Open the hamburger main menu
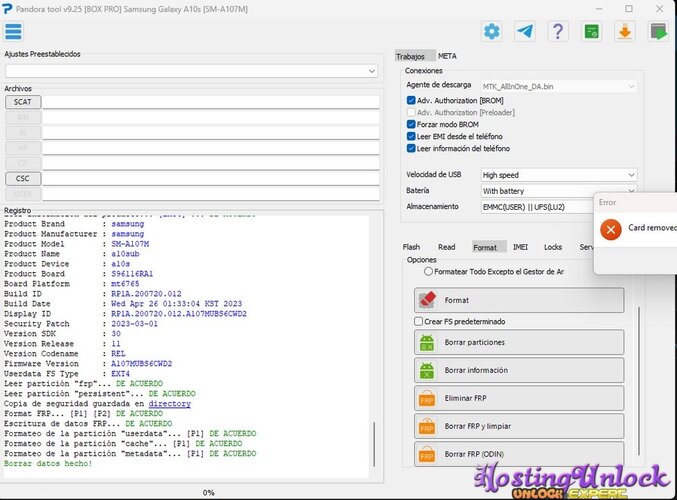Image resolution: width=677 pixels, height=500 pixels. pos(13,32)
